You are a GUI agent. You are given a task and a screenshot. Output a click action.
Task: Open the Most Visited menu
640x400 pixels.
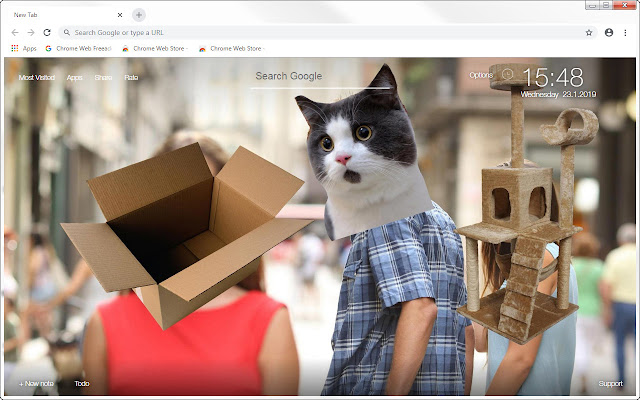[x=37, y=78]
